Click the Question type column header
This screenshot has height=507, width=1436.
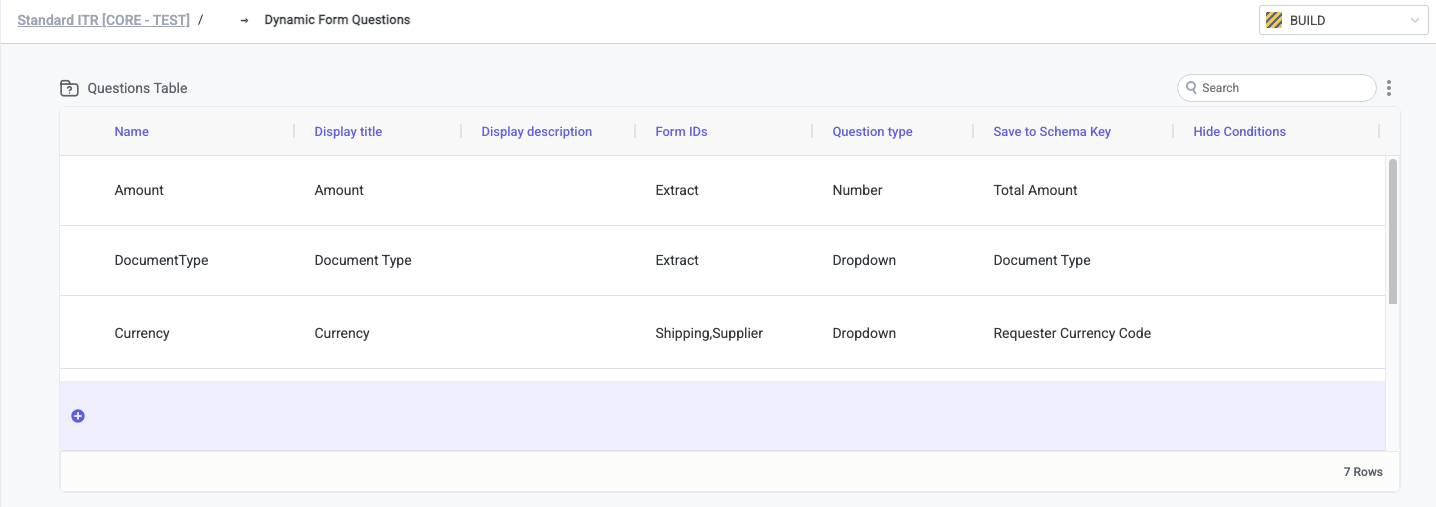point(872,131)
